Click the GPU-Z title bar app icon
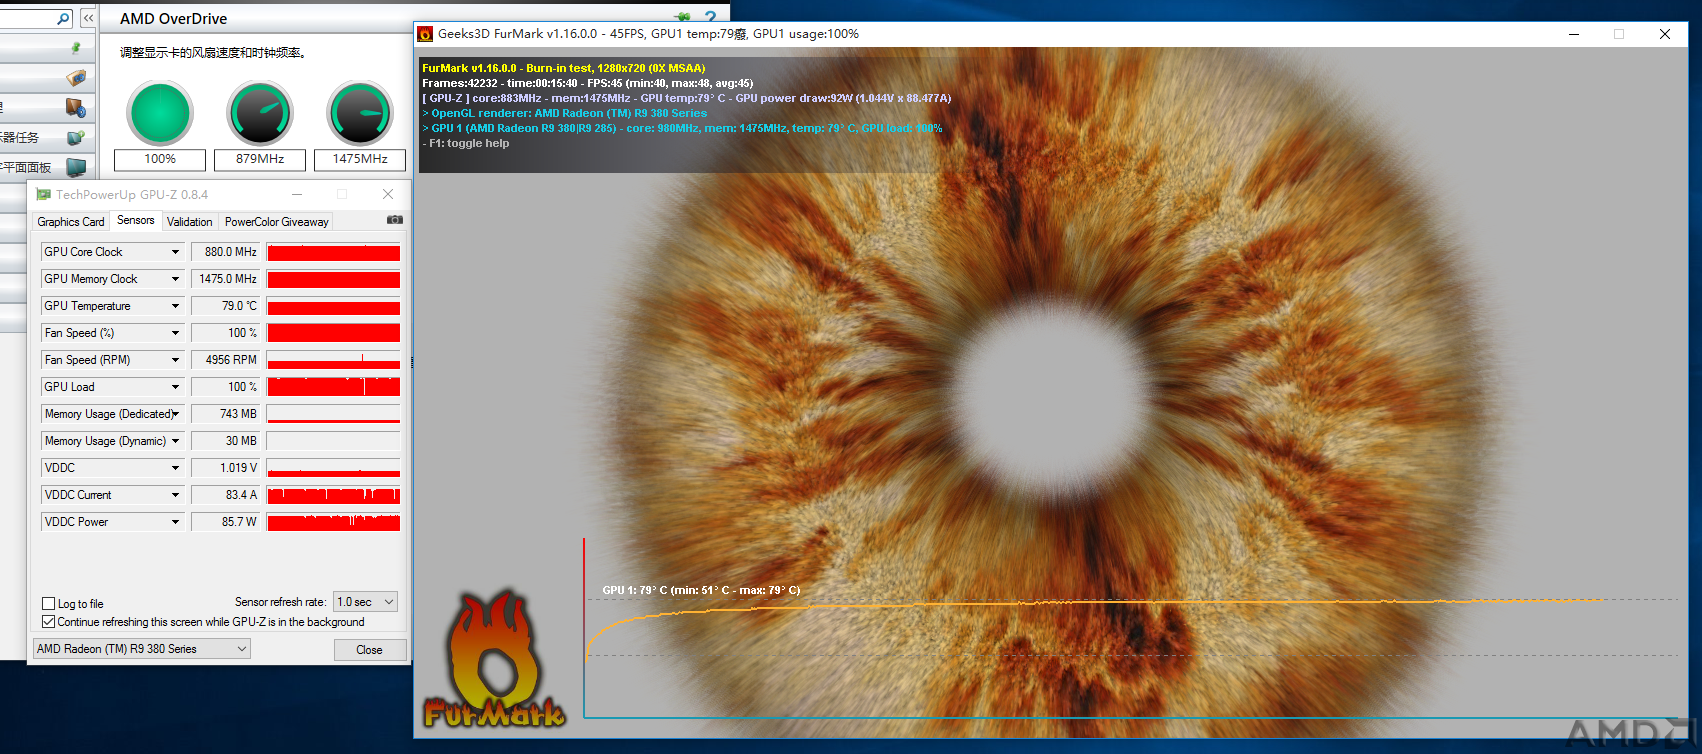 click(x=43, y=194)
